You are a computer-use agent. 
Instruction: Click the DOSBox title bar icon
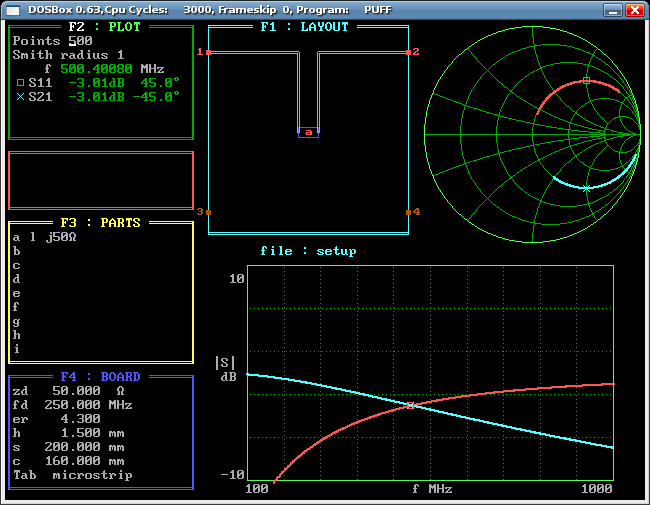point(13,10)
